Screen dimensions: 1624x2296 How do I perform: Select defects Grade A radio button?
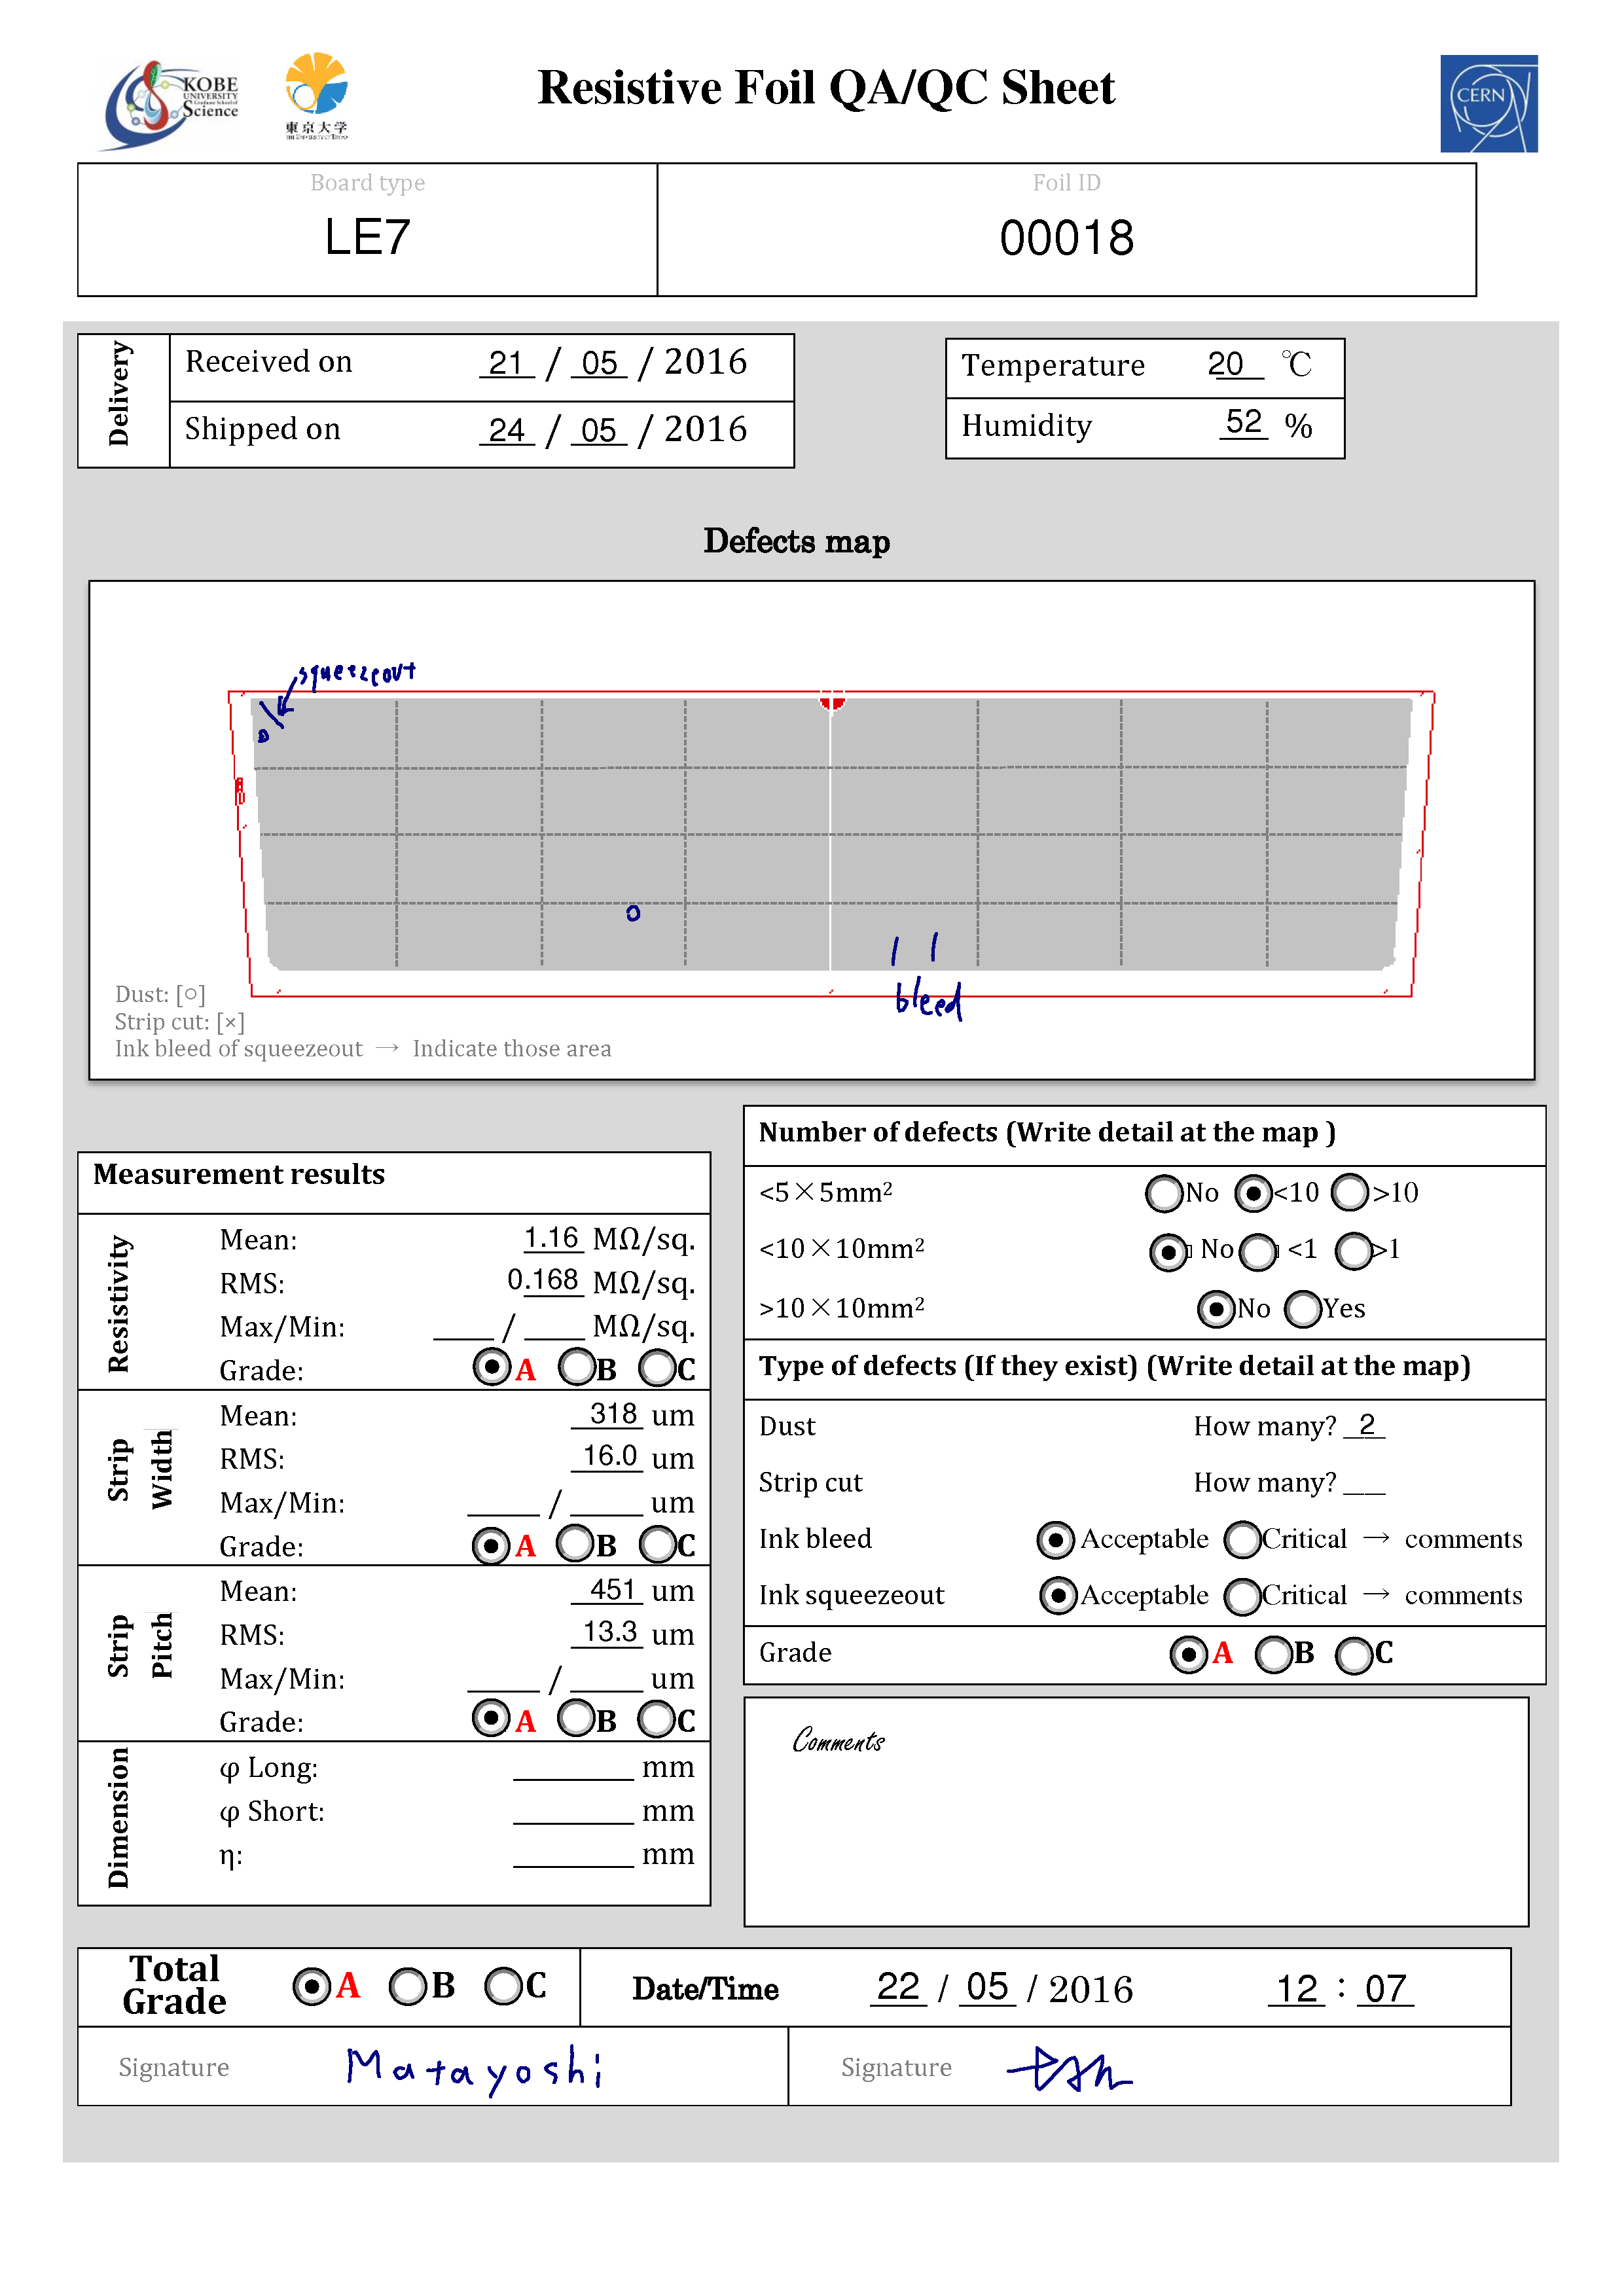(x=1188, y=1655)
